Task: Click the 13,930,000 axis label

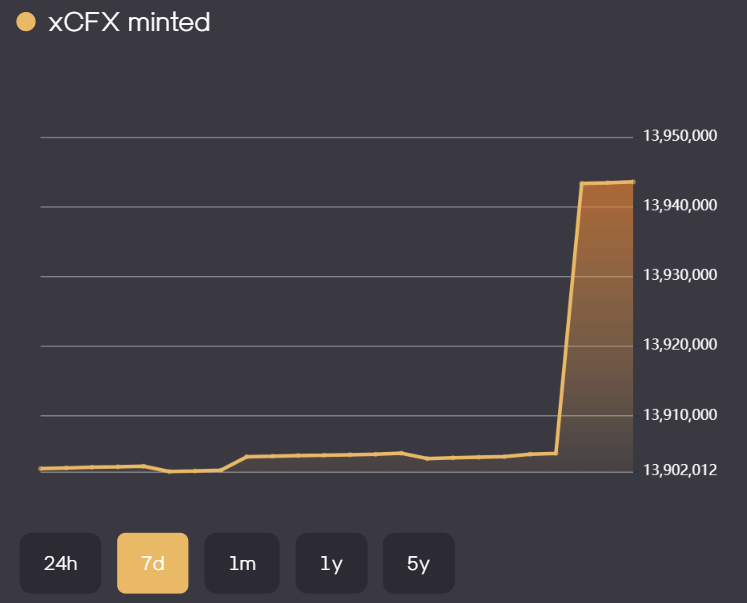Action: pyautogui.click(x=680, y=276)
